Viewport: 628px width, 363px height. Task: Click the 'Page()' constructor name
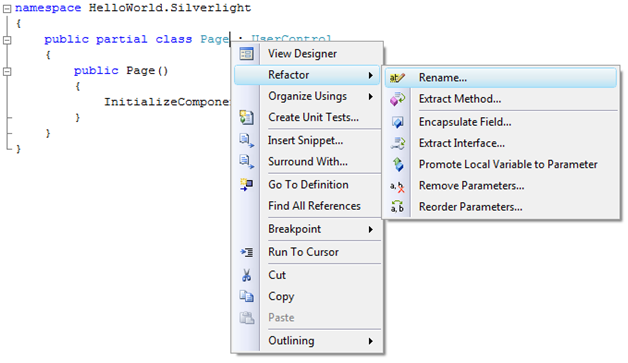pyautogui.click(x=147, y=71)
